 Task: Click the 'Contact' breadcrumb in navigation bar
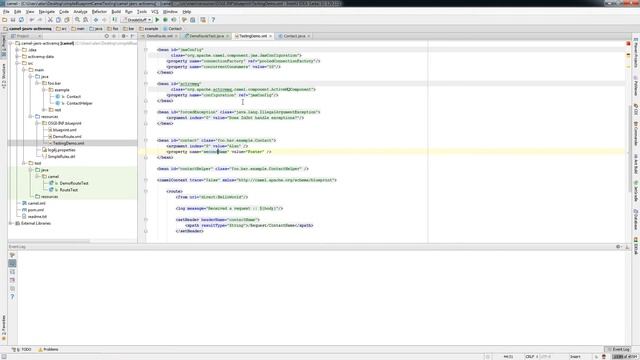(173, 29)
